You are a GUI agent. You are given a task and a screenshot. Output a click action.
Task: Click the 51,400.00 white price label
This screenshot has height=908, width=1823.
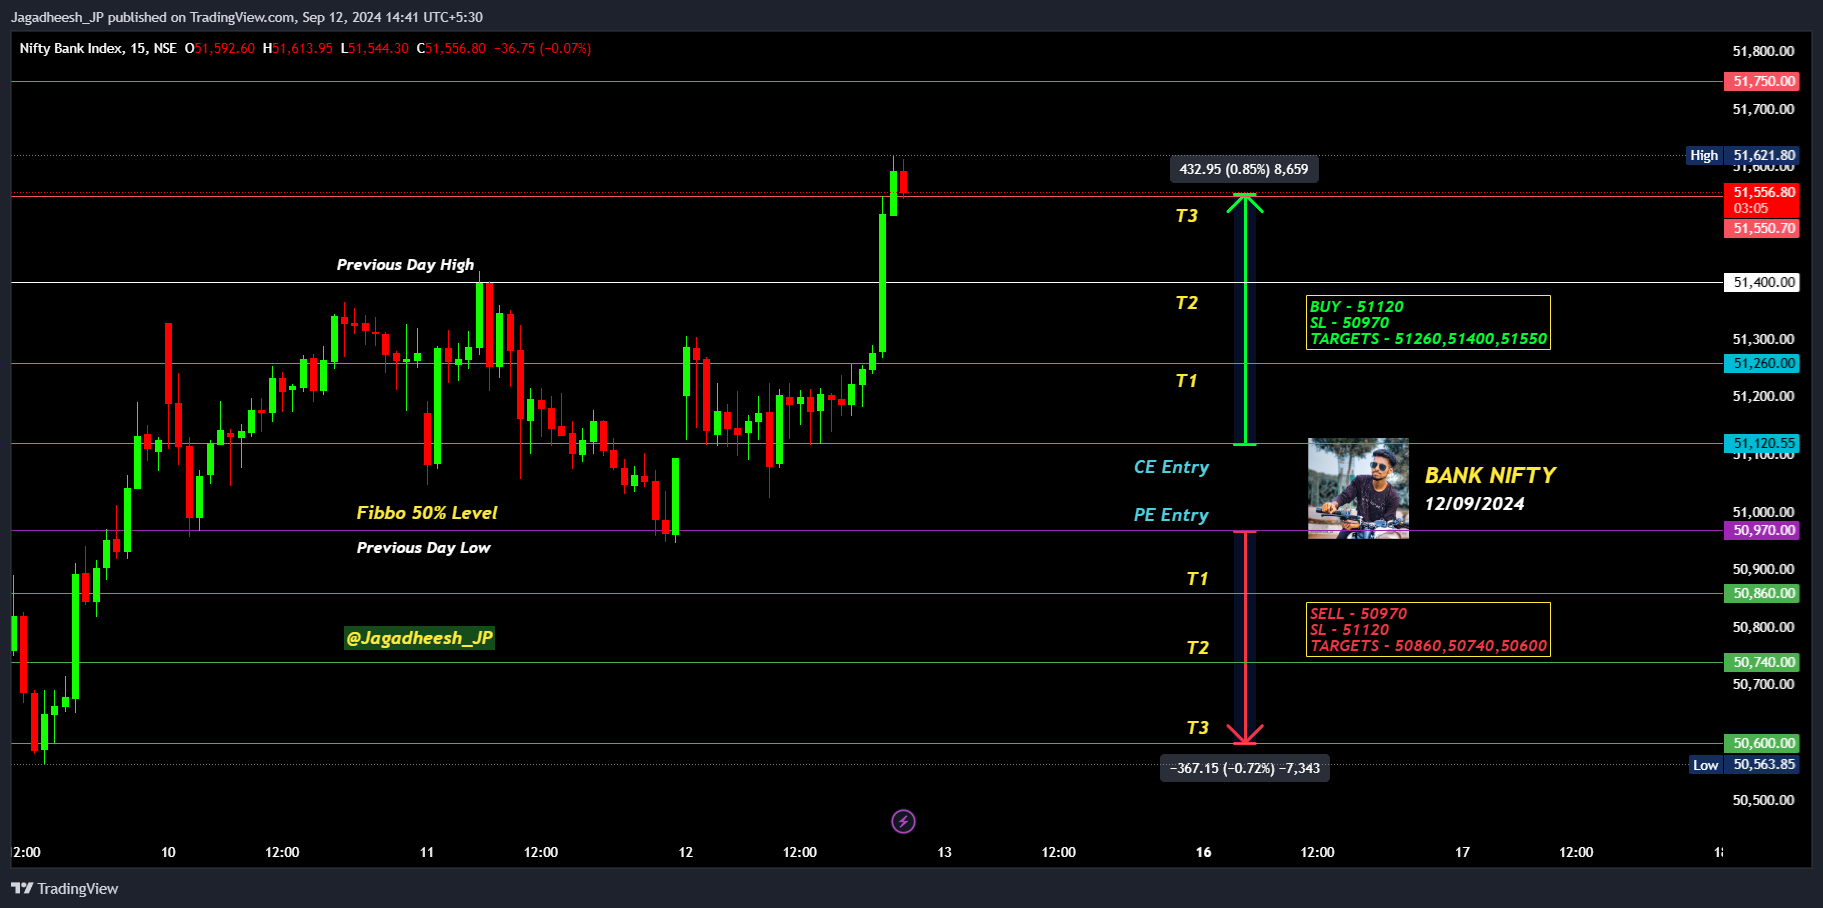[x=1762, y=282]
